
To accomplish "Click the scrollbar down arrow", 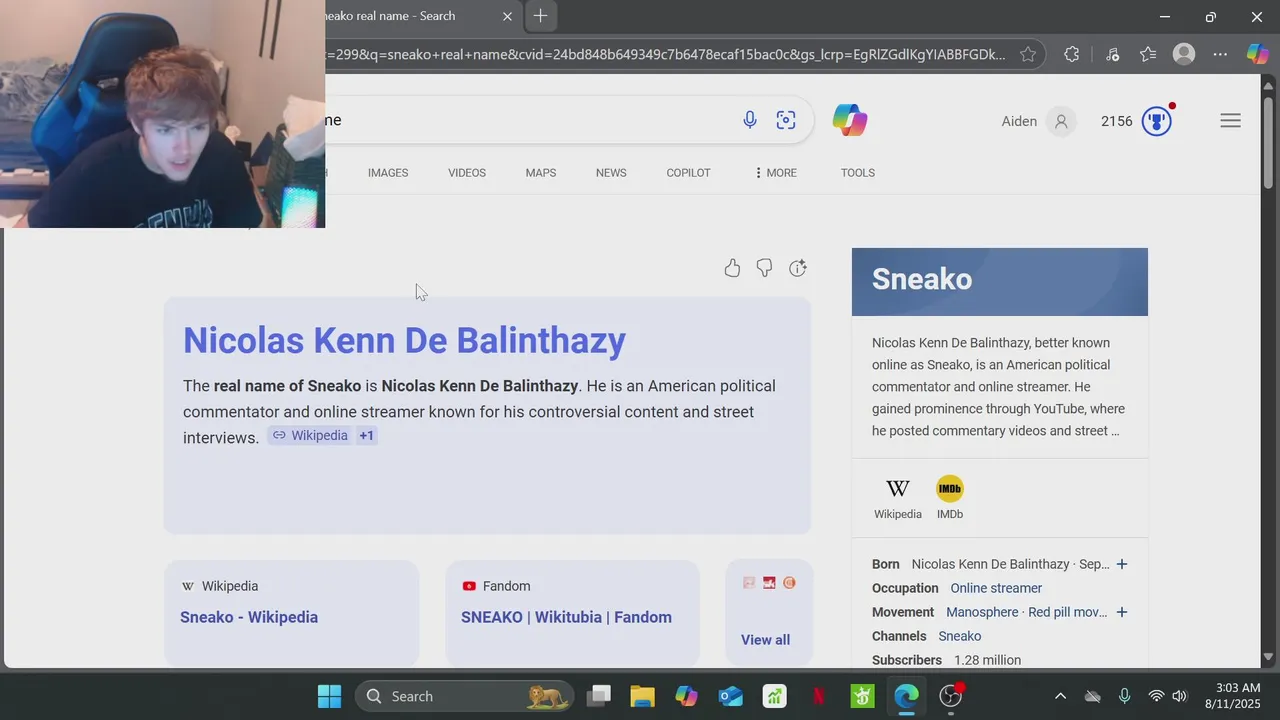I will pos(1268,658).
